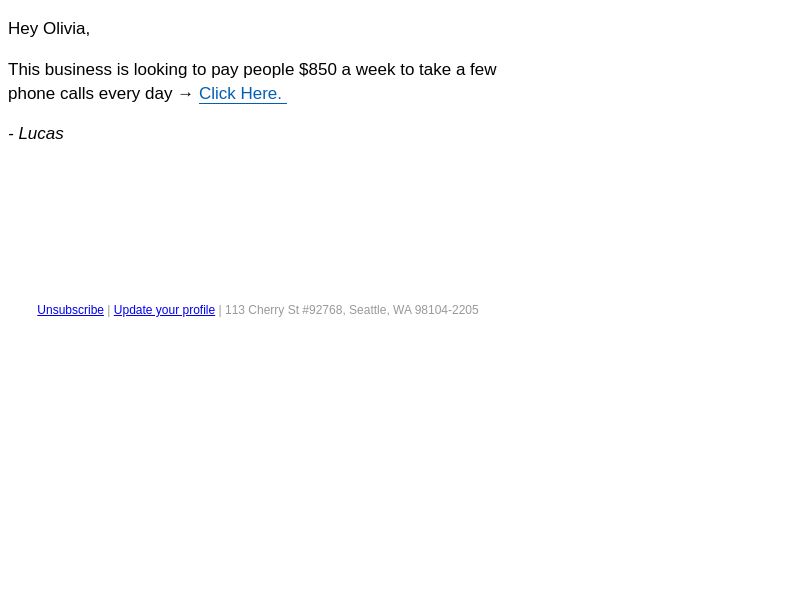
Task: Click the word Seattle in the footer
Action: click(367, 310)
